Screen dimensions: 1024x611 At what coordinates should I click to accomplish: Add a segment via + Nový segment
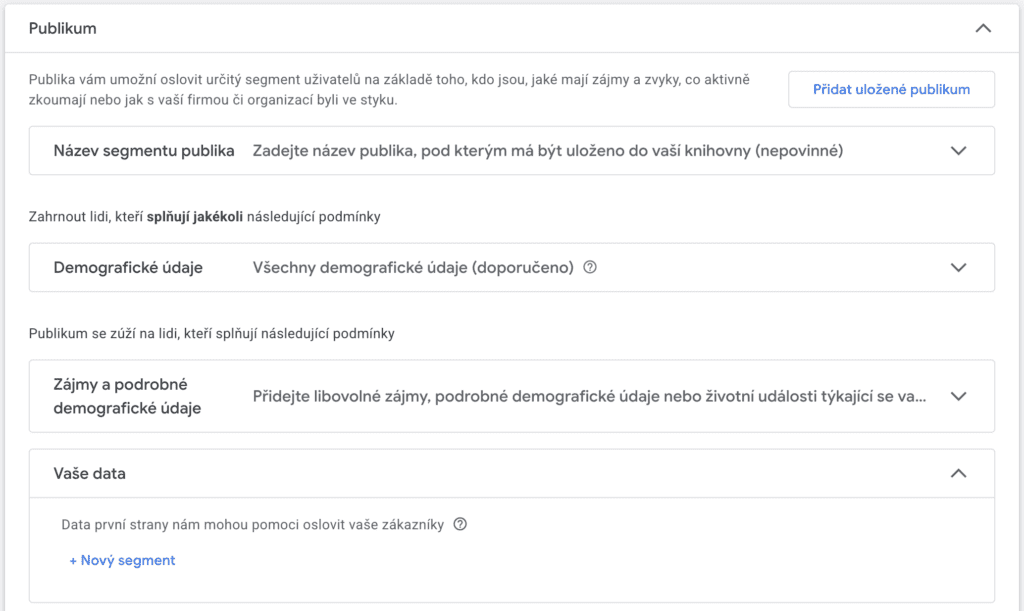tap(122, 561)
